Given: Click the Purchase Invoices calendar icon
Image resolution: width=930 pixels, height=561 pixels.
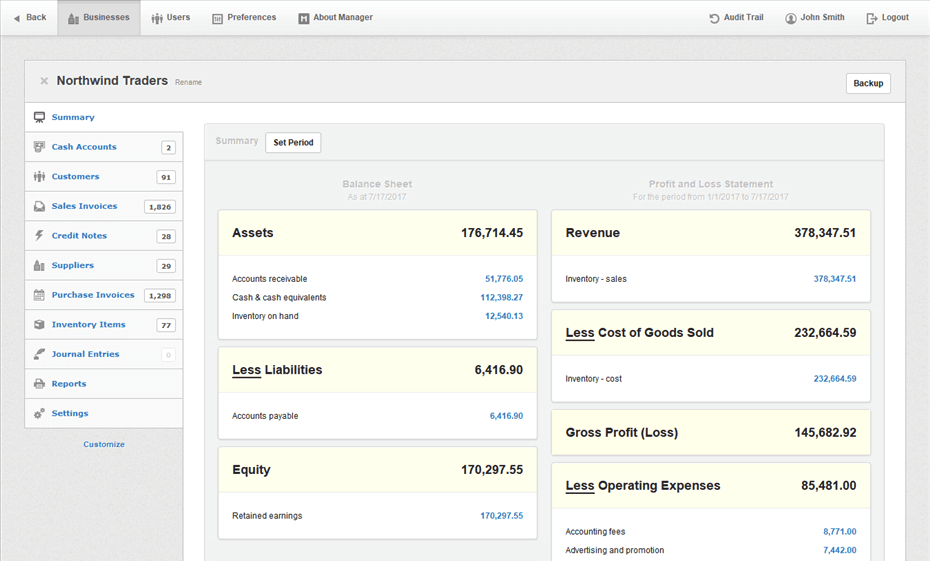Looking at the screenshot, I should 39,295.
